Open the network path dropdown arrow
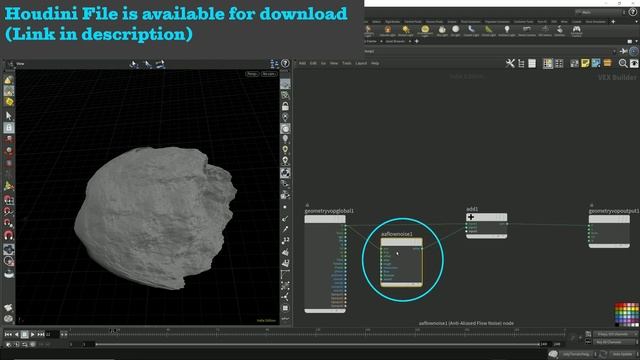640x360 pixels. 614,51
